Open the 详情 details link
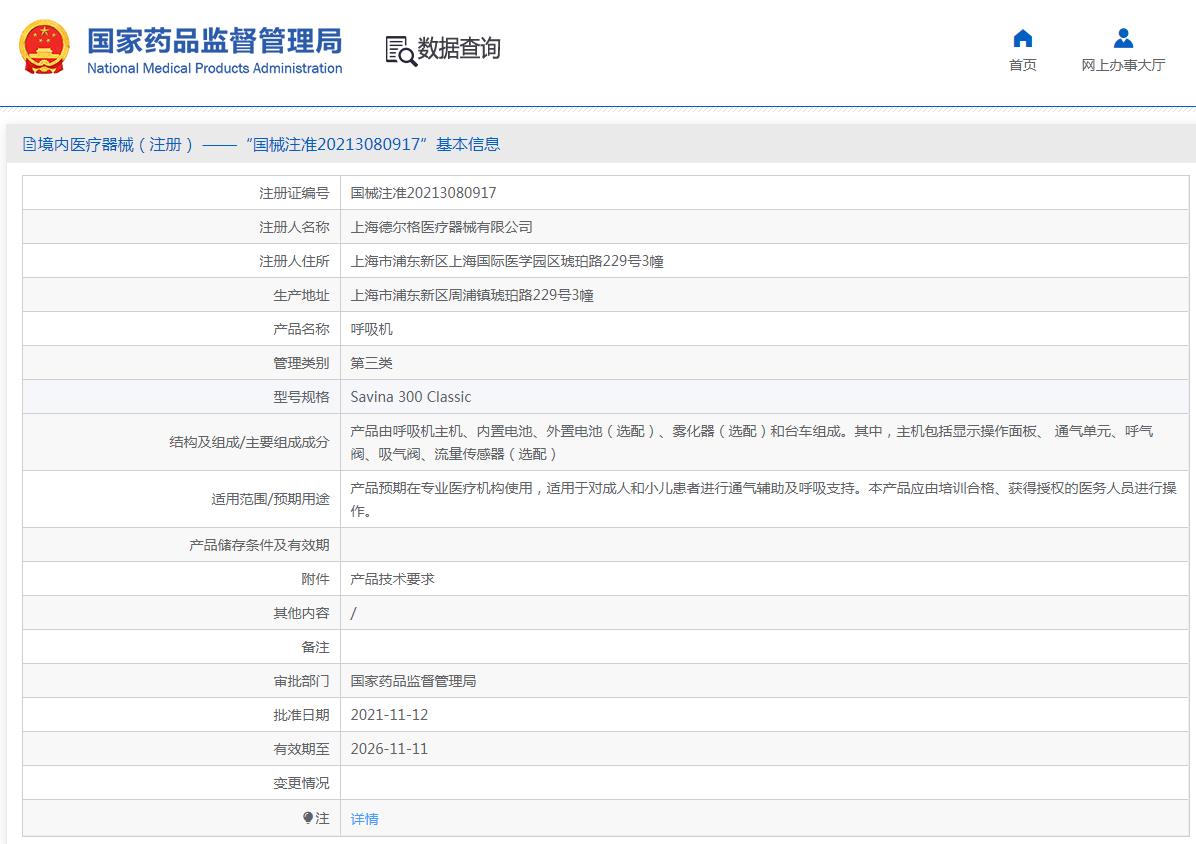 [364, 819]
